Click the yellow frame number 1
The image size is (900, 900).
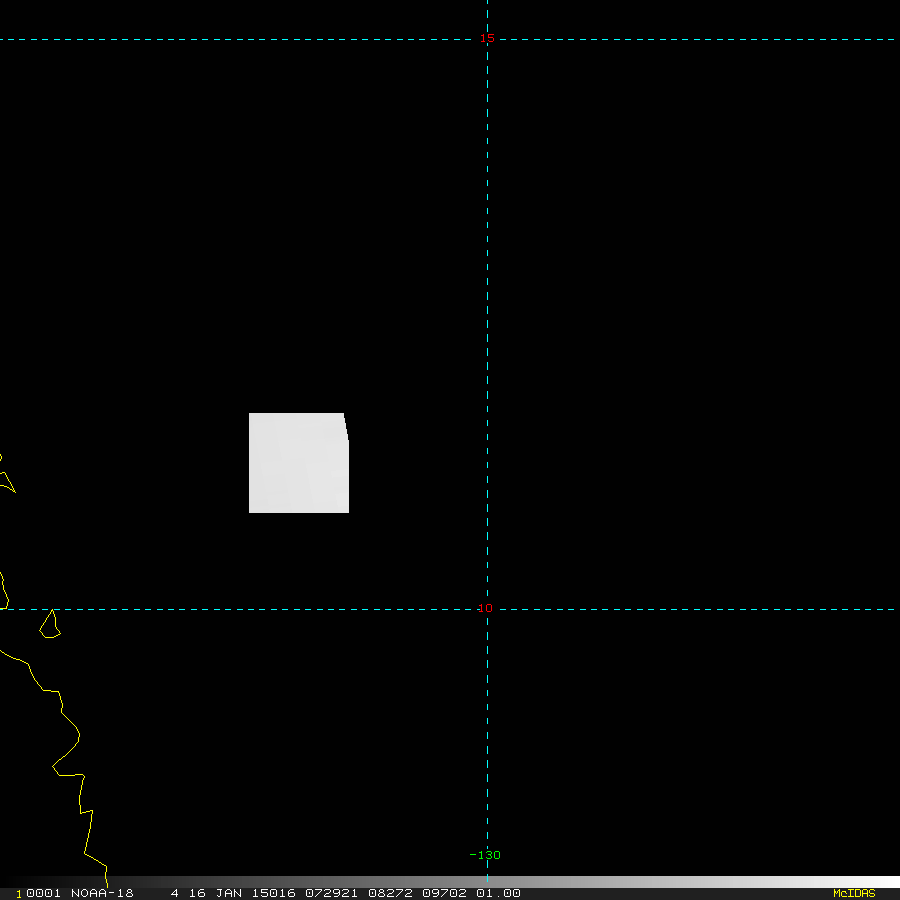(19, 894)
